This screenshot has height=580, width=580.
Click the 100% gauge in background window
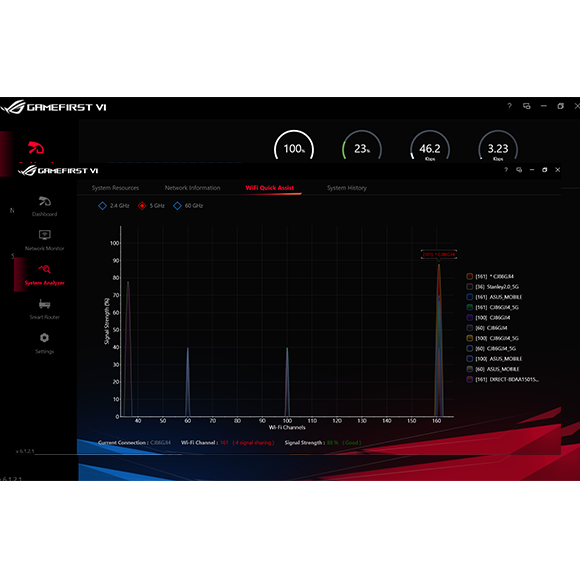click(294, 145)
